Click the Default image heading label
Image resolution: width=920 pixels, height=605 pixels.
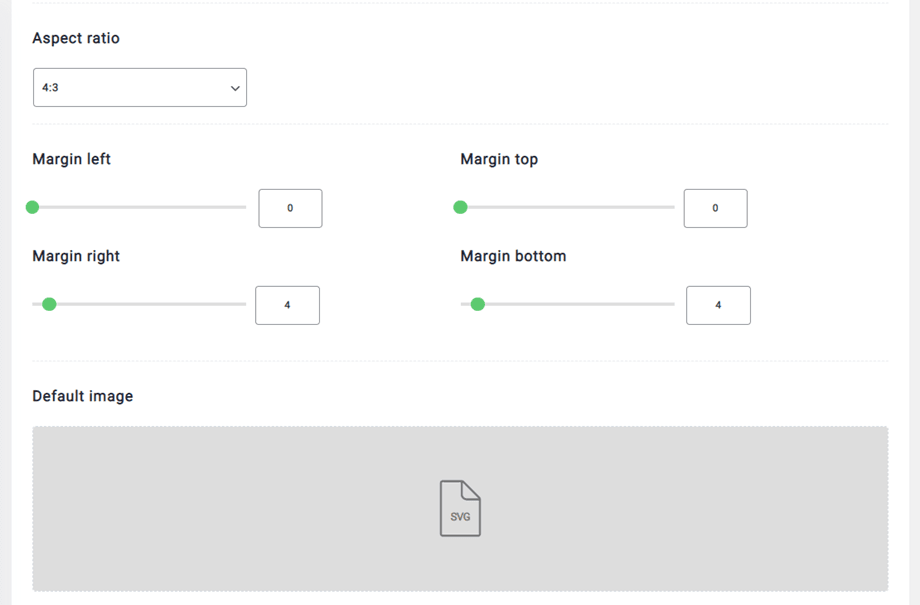click(82, 396)
